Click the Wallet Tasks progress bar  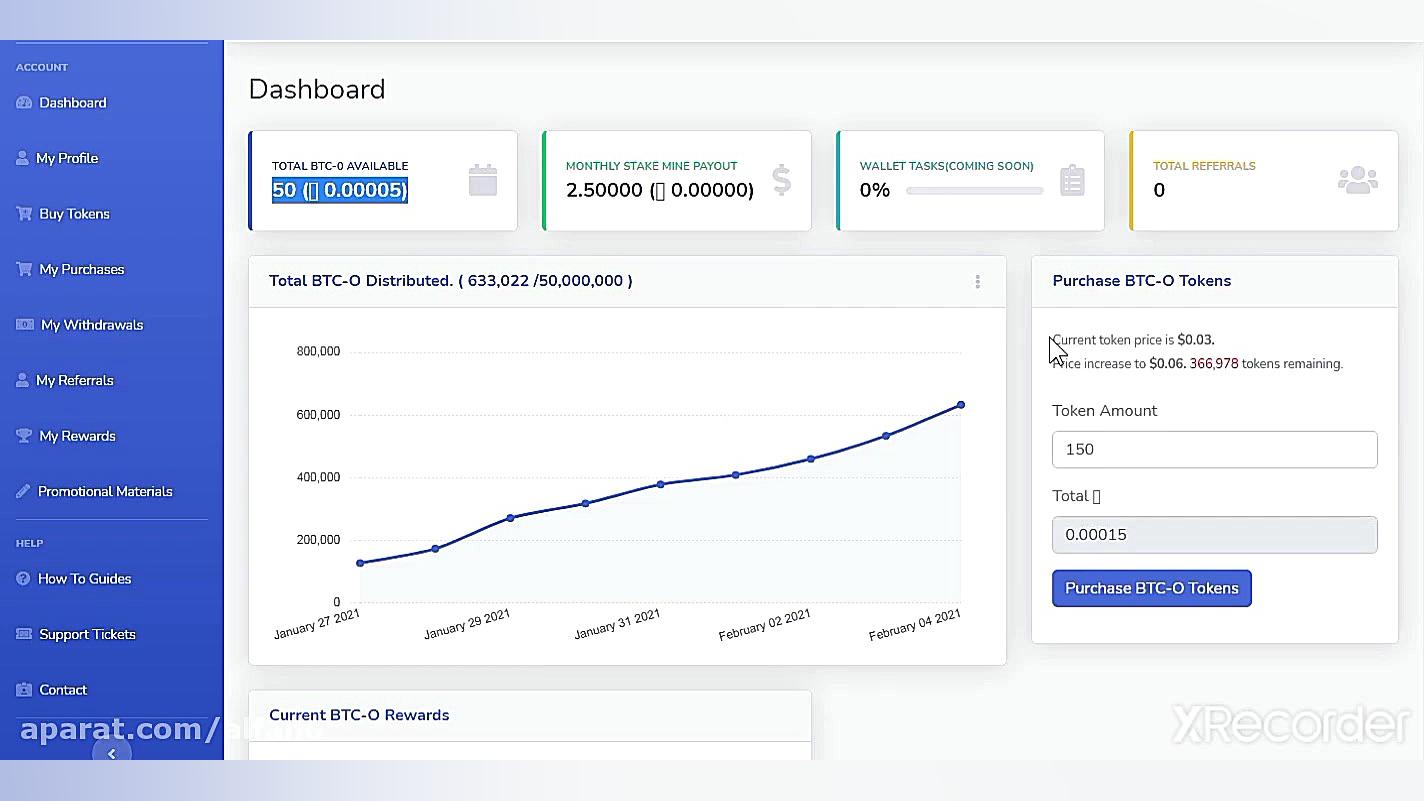click(975, 190)
